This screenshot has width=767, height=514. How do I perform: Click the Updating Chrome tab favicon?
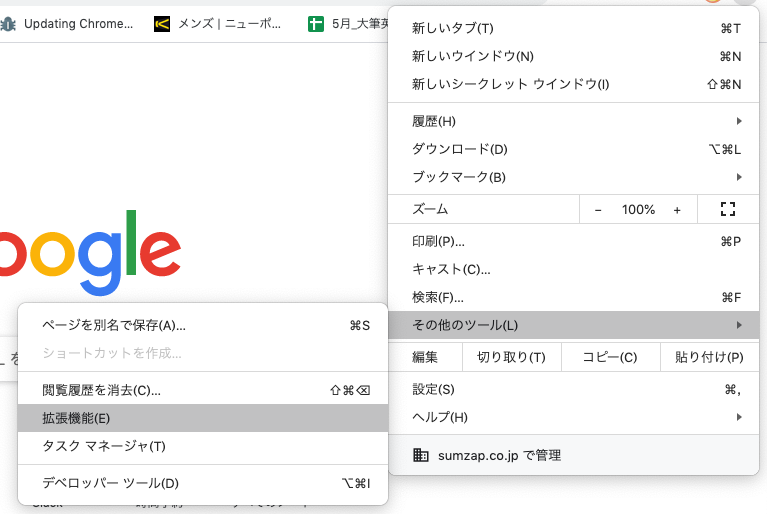(x=8, y=24)
